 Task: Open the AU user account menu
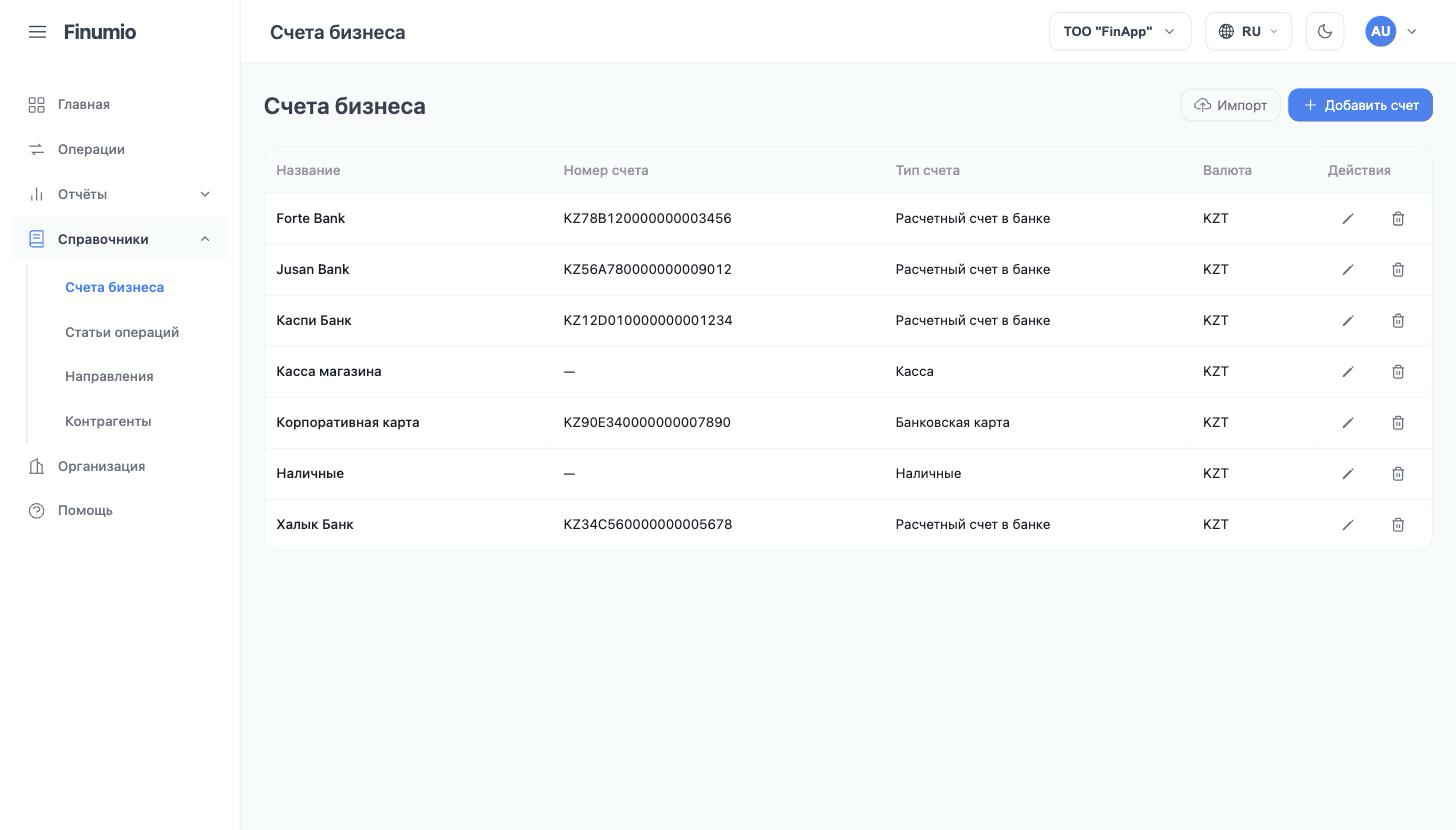coord(1392,32)
